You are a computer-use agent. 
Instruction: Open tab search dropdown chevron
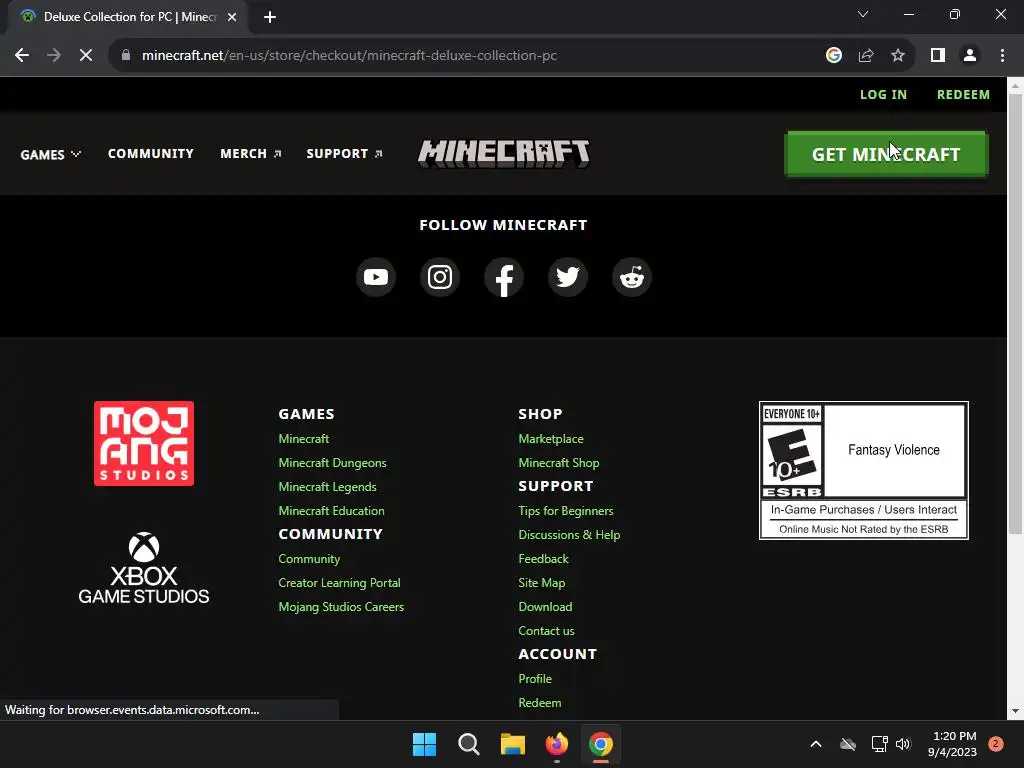click(x=863, y=14)
